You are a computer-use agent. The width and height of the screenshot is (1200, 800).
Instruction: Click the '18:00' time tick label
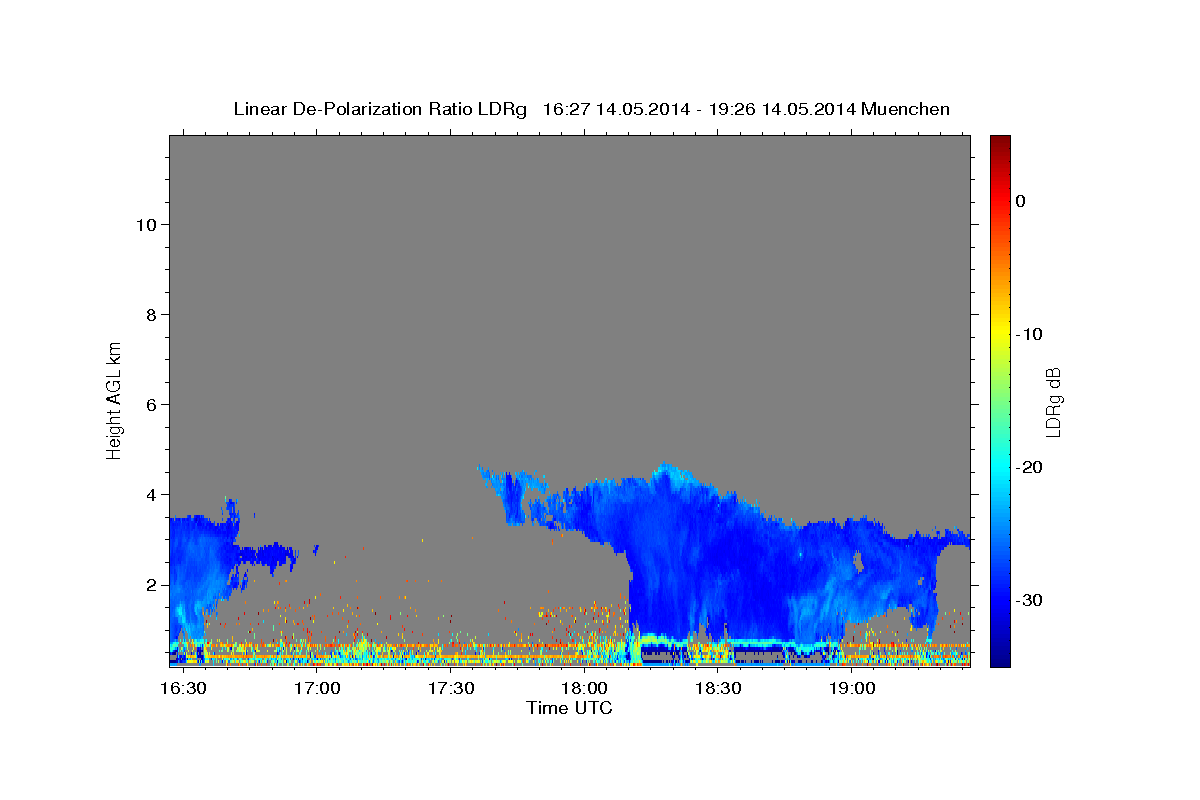pyautogui.click(x=585, y=689)
